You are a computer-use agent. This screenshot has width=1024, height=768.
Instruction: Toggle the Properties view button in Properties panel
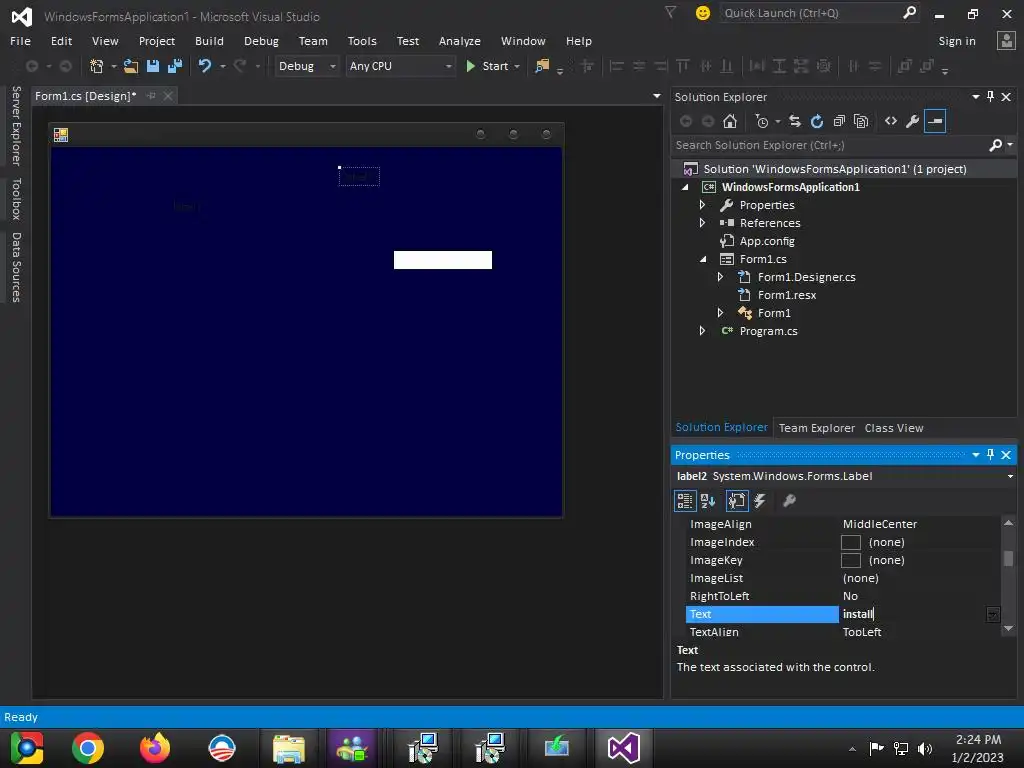[x=737, y=501]
